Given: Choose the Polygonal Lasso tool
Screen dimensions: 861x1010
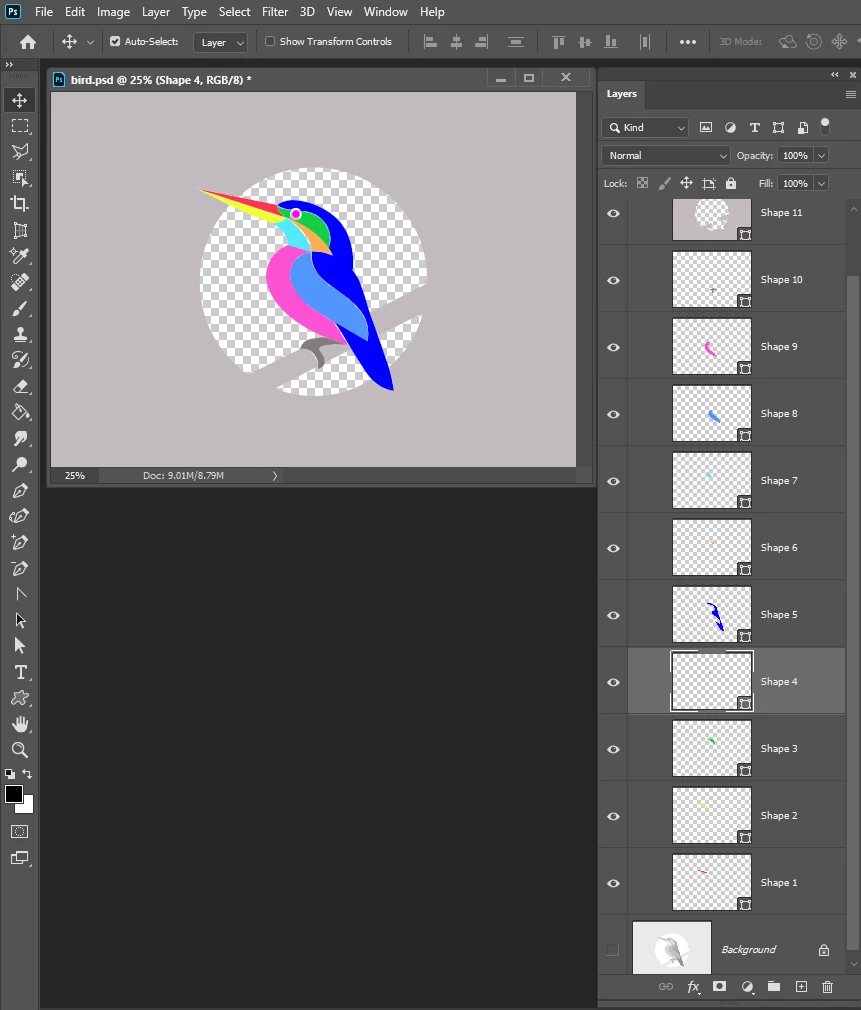Looking at the screenshot, I should point(19,152).
